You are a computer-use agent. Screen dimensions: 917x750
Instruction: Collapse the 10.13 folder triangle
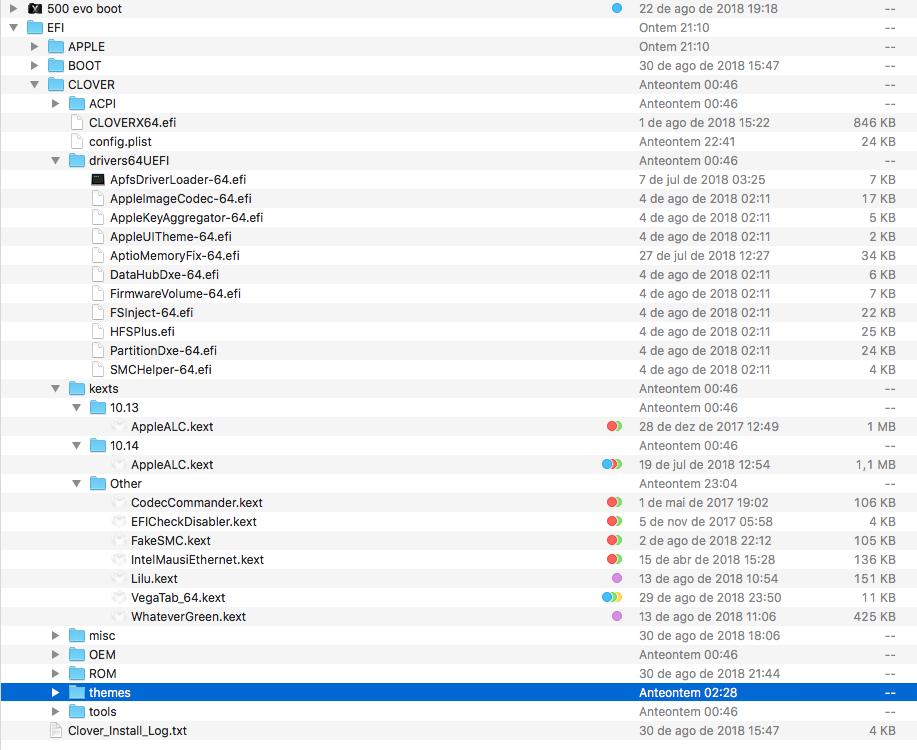[x=77, y=408]
